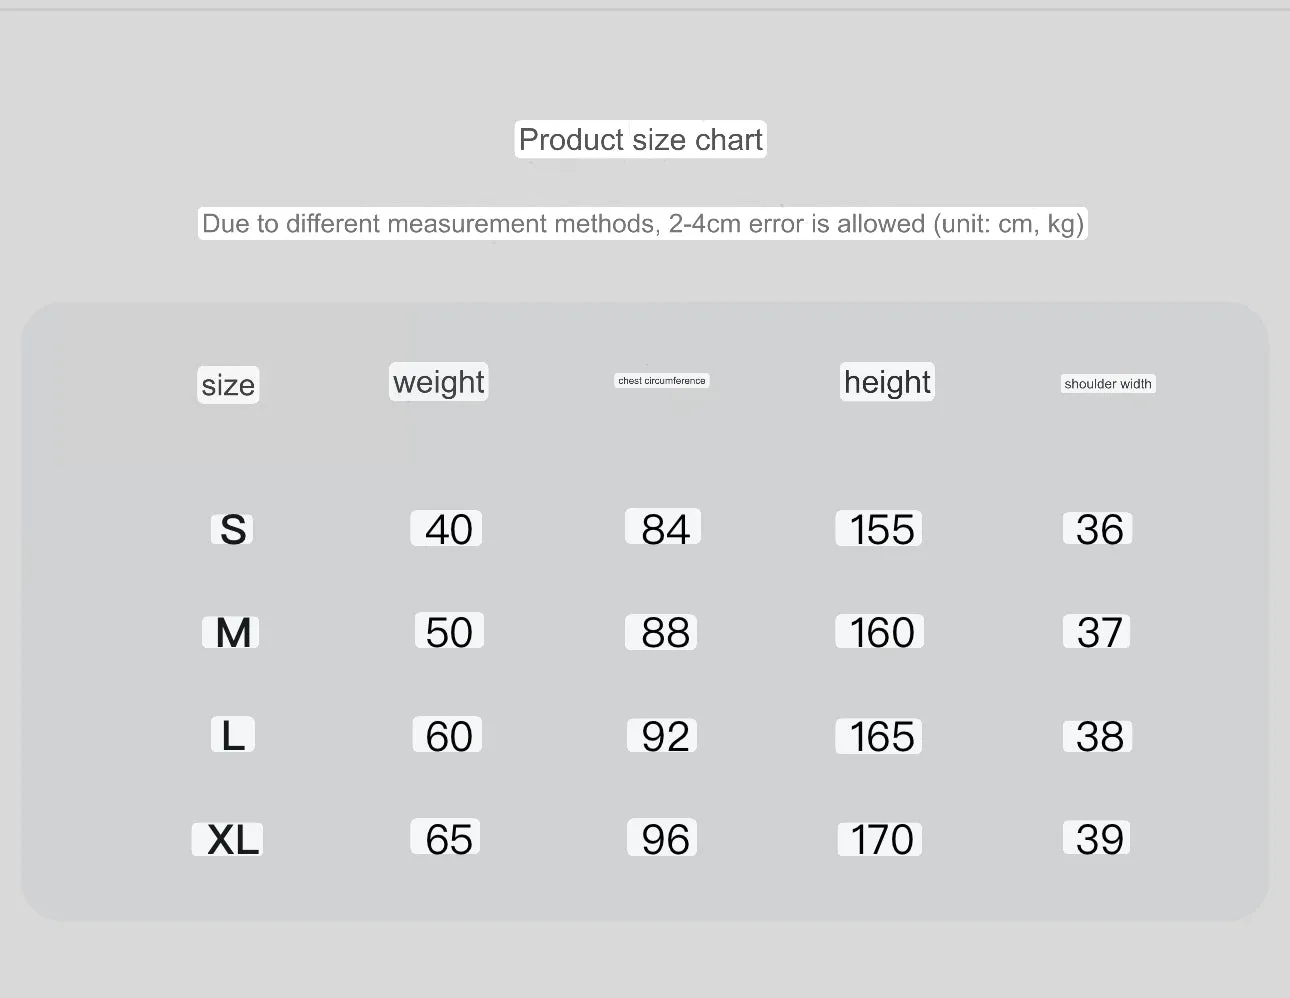Click chest value 88 for size M
Viewport: 1290px width, 998px height.
coord(662,632)
